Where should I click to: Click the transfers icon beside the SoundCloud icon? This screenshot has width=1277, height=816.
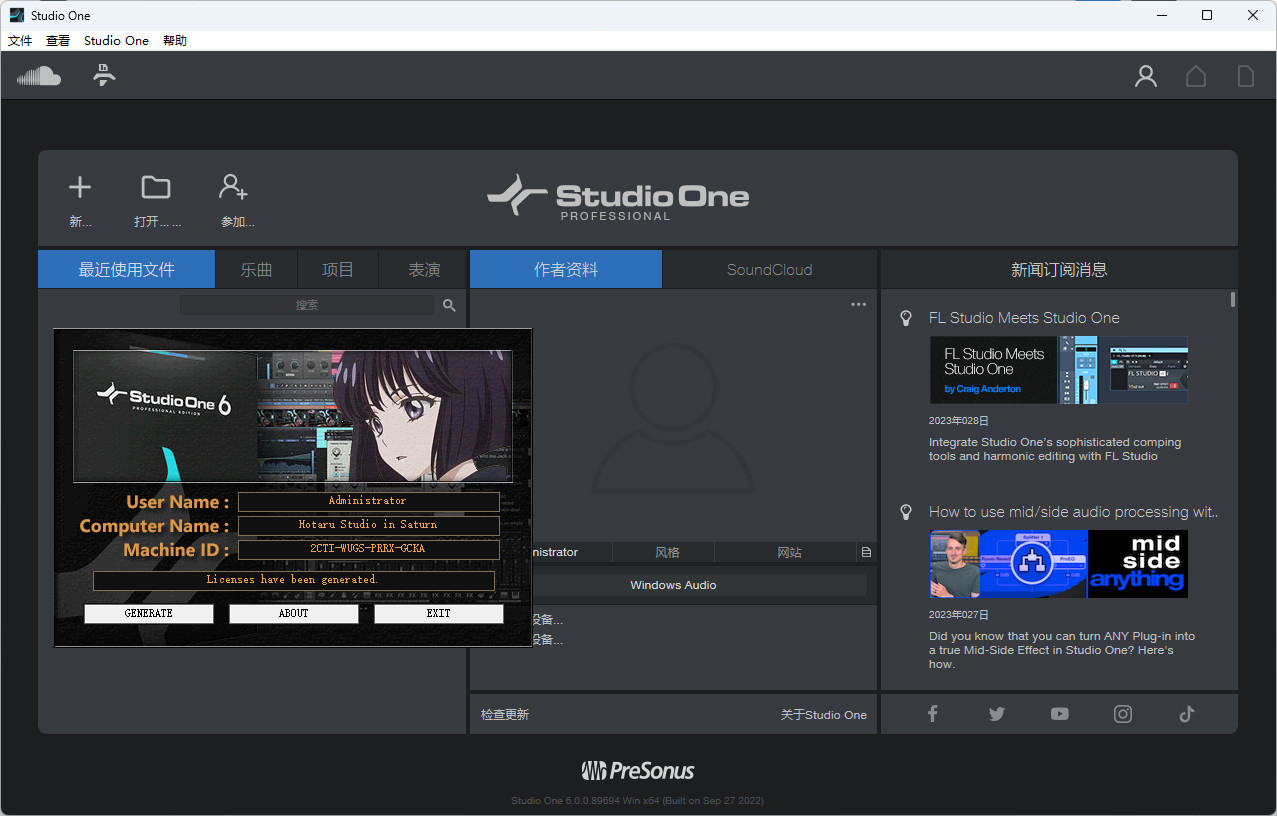tap(104, 75)
